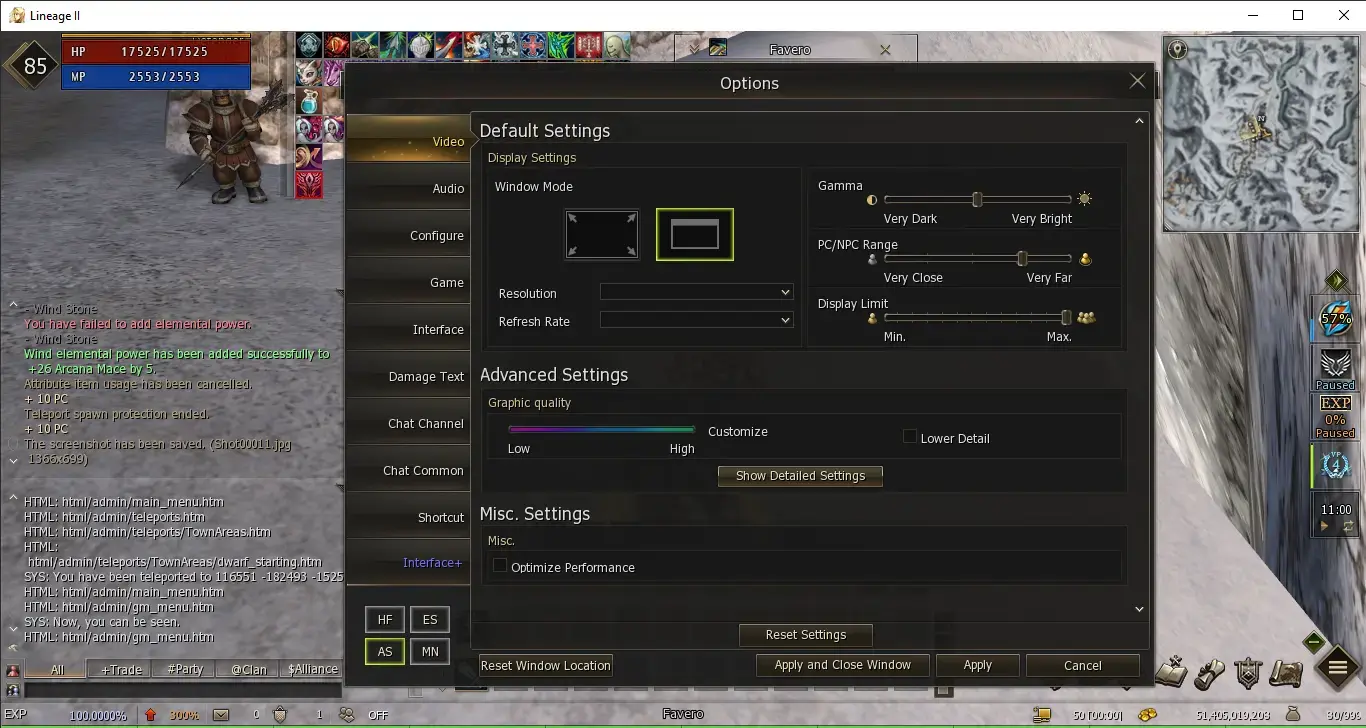Click the shield icon in status bar
This screenshot has height=728, width=1366.
[280, 715]
